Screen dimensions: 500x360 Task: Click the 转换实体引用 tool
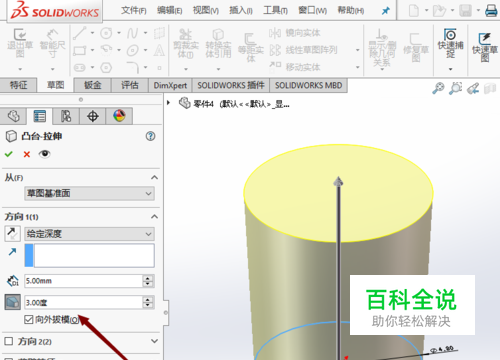218,43
